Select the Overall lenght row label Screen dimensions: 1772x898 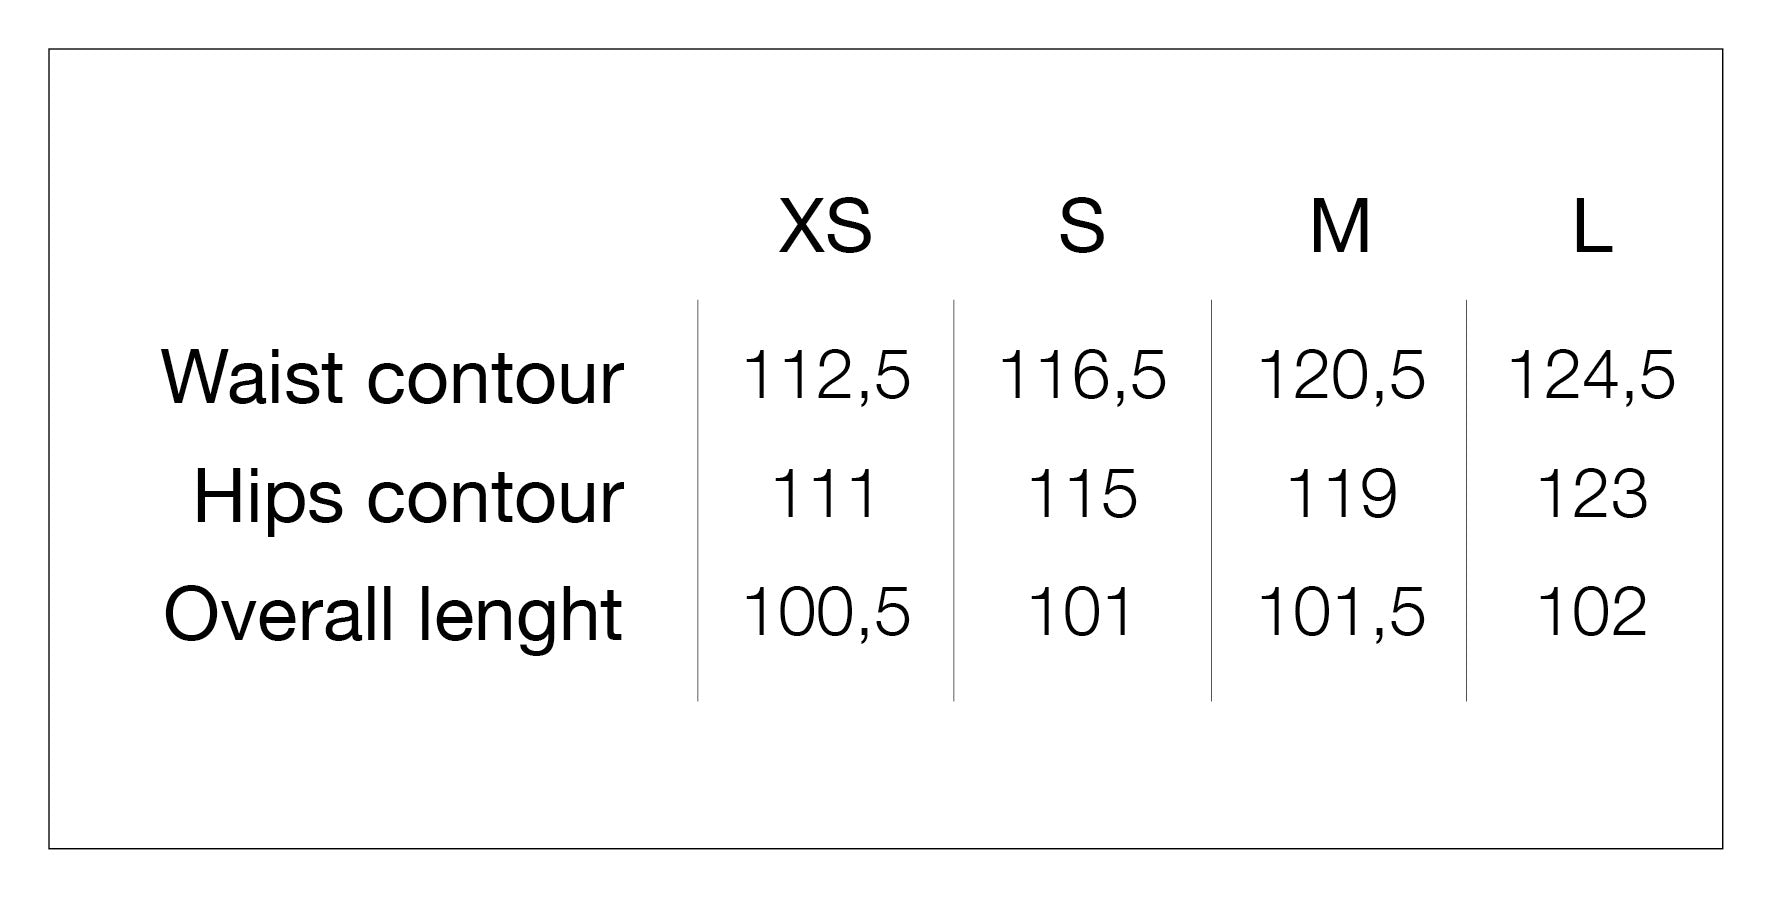(393, 615)
